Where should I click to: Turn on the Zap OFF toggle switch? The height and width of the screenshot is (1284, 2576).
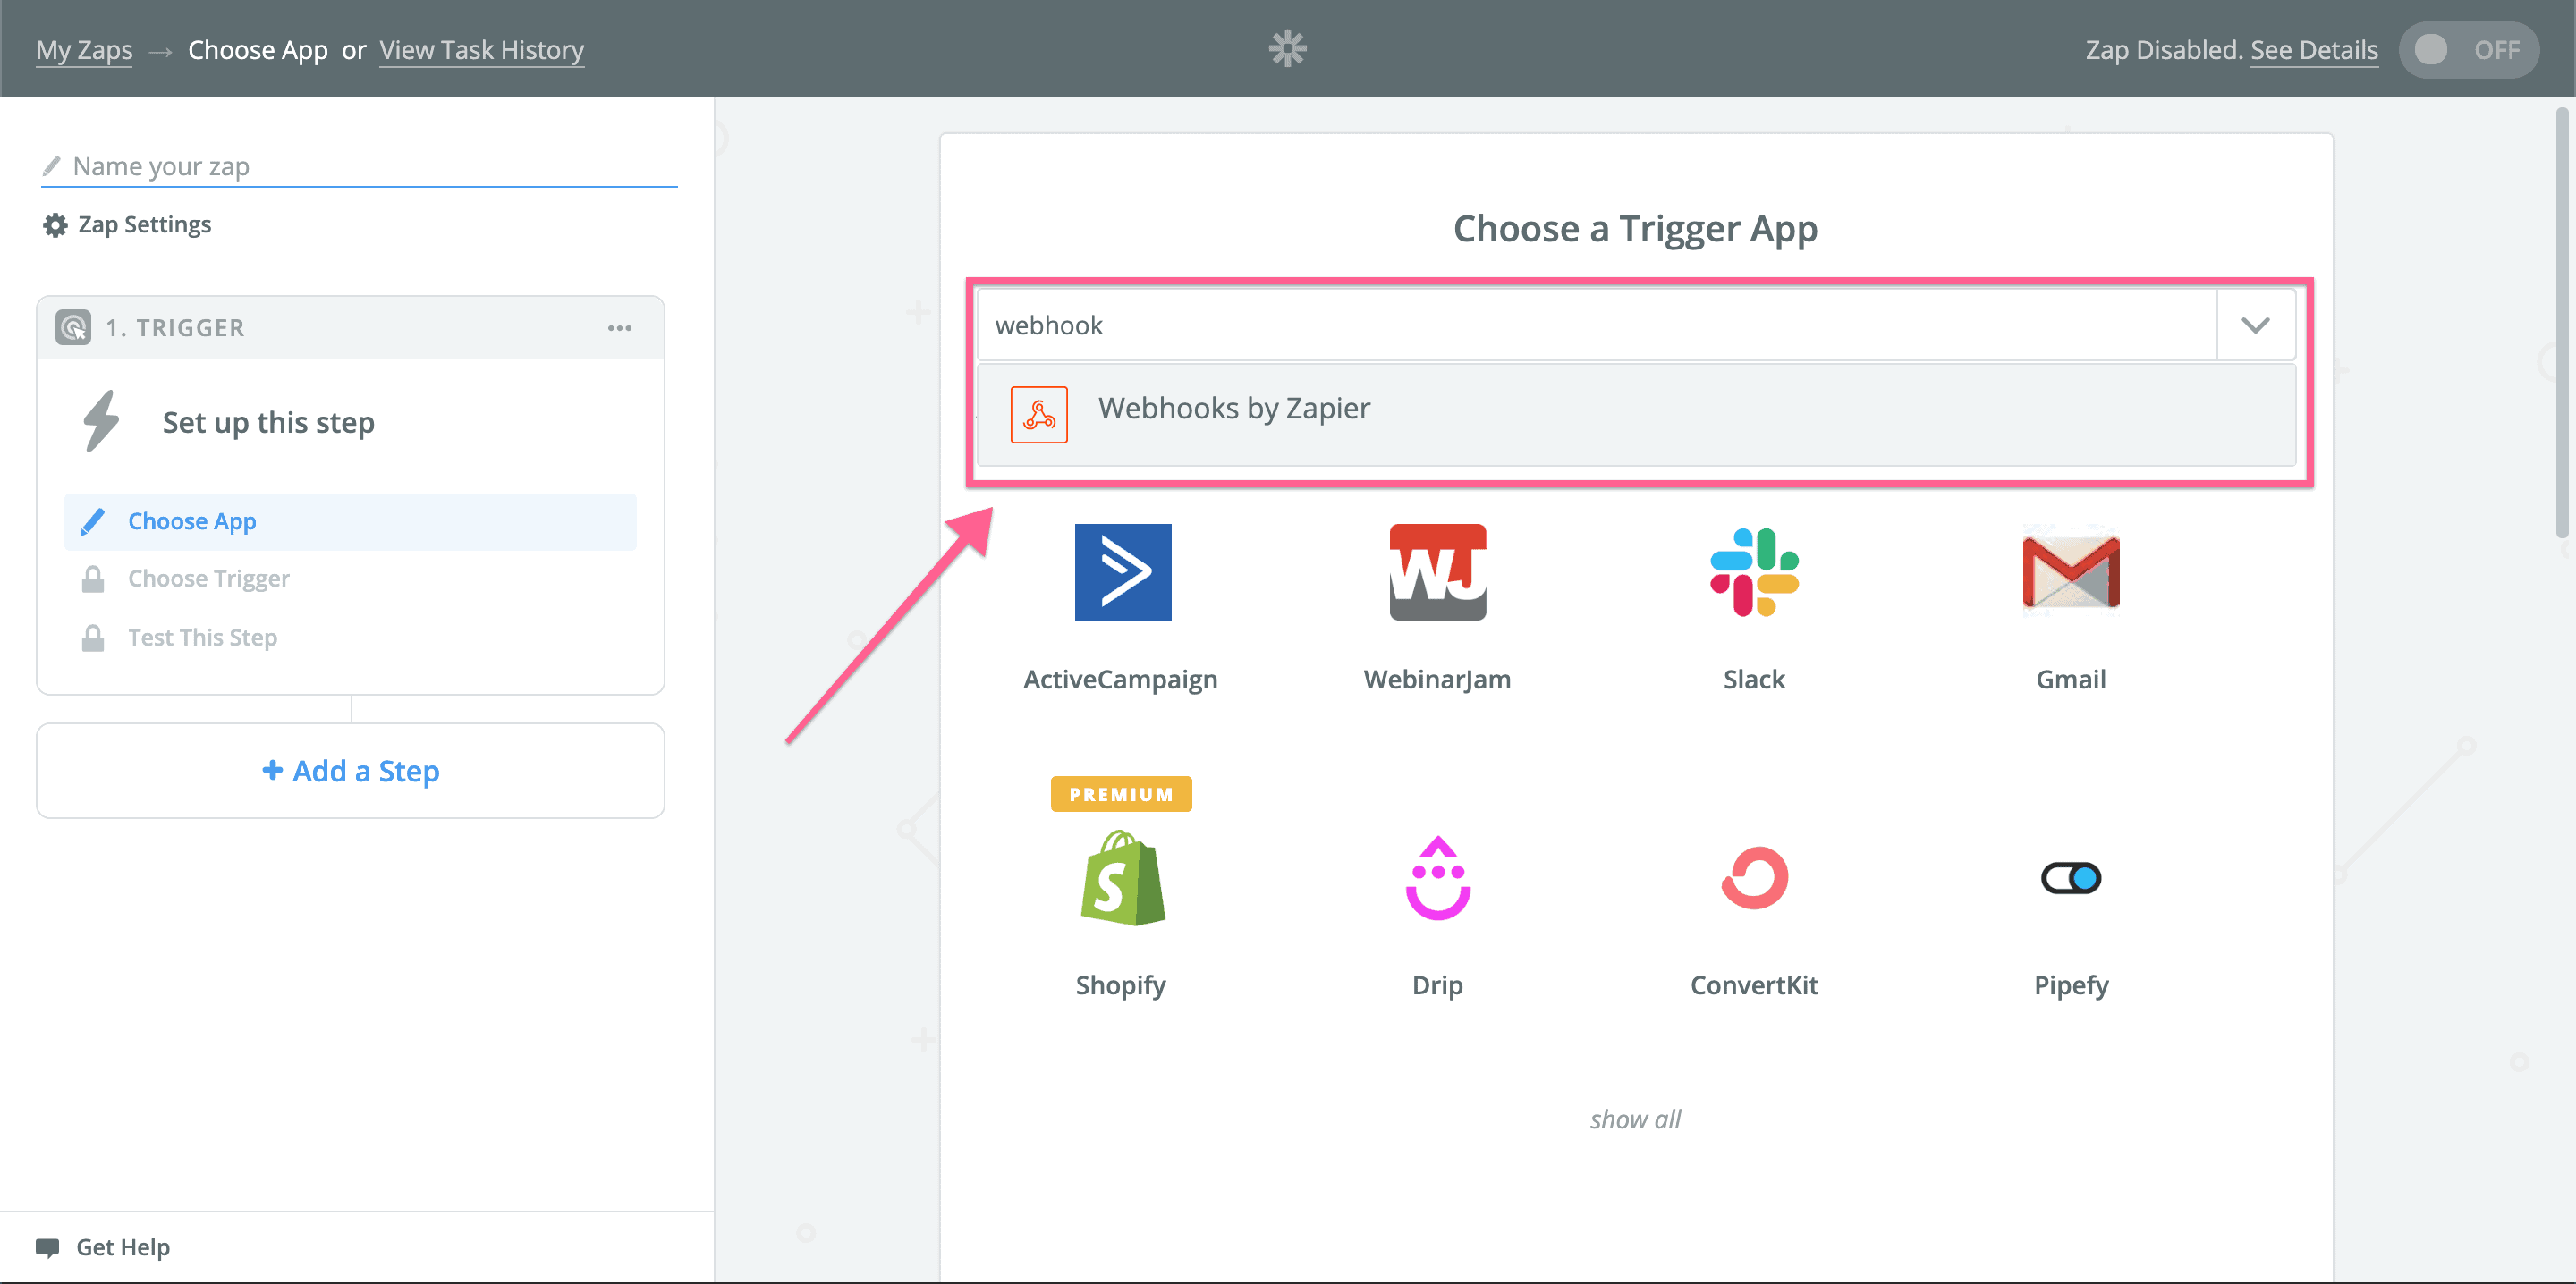click(x=2467, y=49)
